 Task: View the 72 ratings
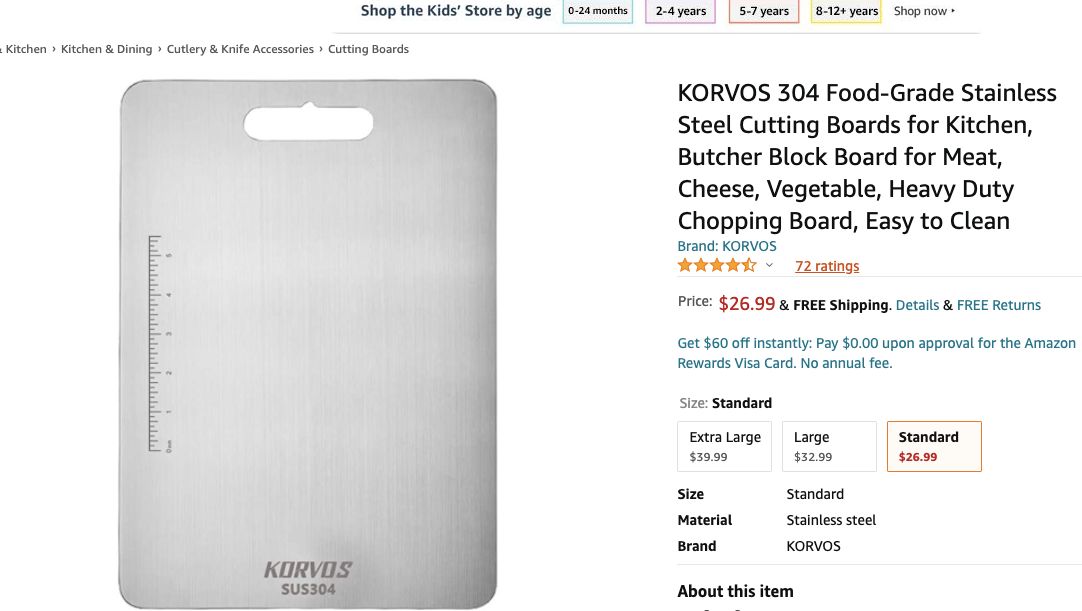point(827,265)
